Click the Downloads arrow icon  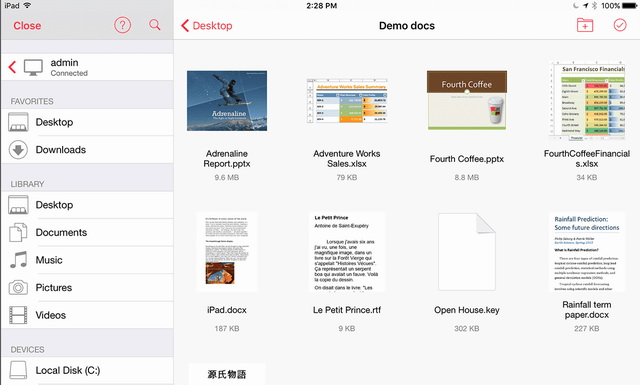point(18,150)
